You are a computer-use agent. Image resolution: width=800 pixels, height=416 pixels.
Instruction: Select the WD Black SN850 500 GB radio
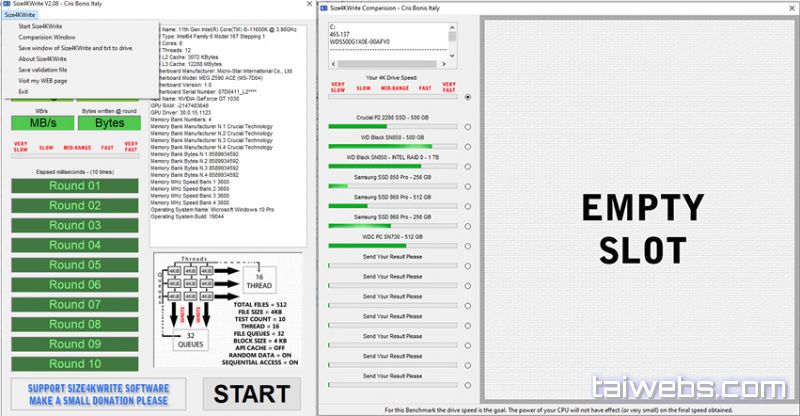(x=467, y=147)
